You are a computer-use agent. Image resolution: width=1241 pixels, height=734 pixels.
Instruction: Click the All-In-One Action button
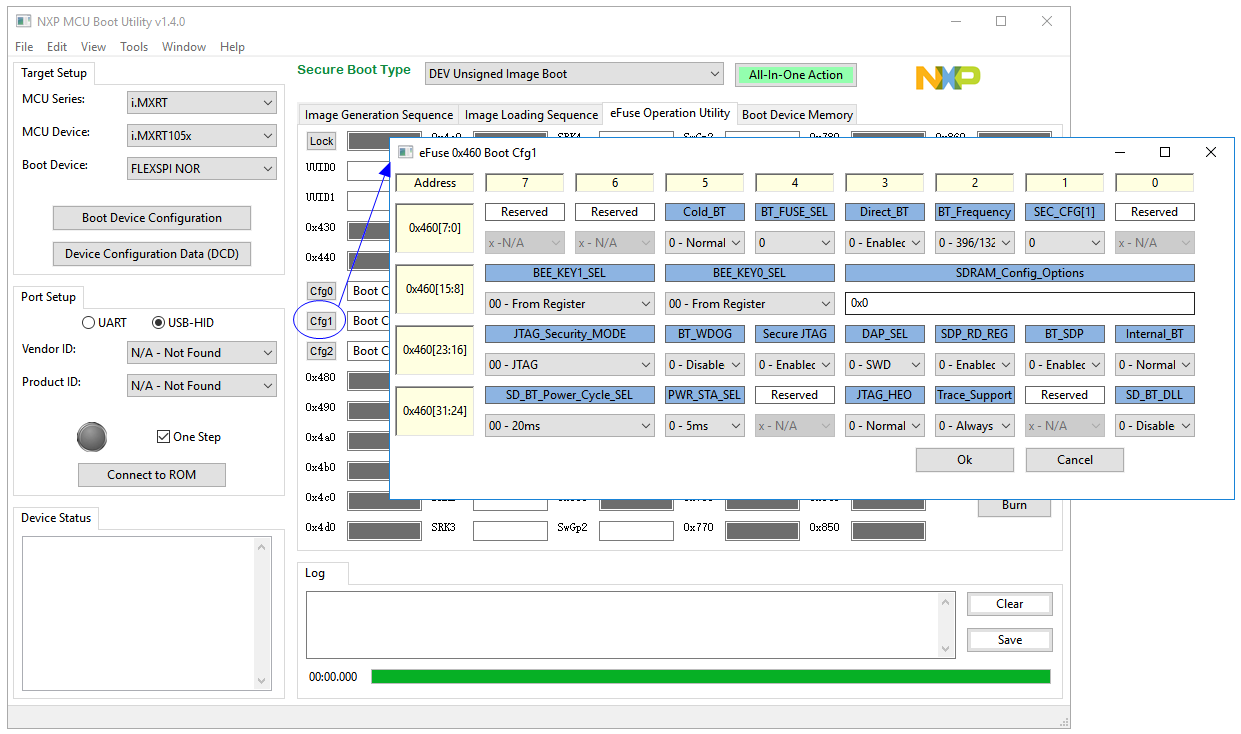coord(796,75)
